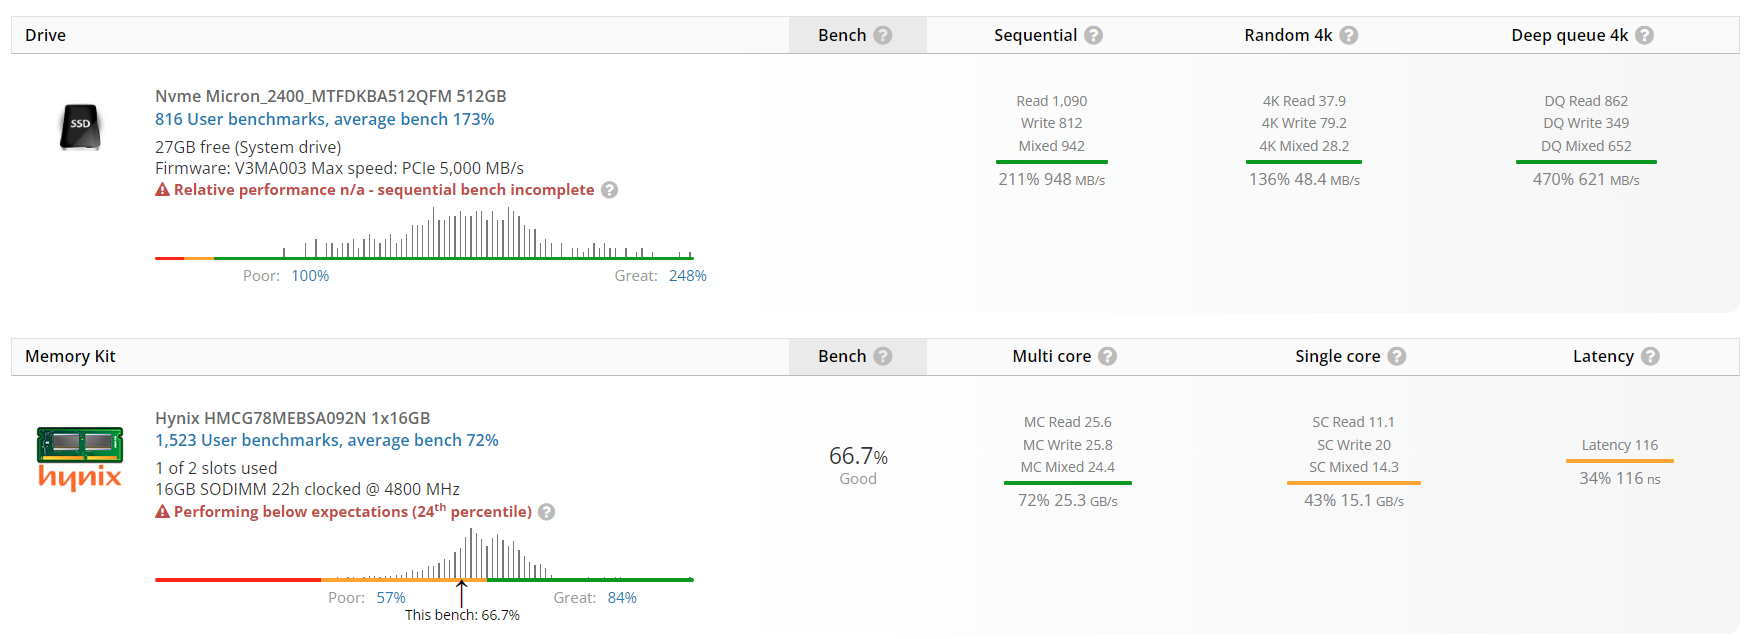
Task: Click the Hynix memory kit logo
Action: pos(80,459)
